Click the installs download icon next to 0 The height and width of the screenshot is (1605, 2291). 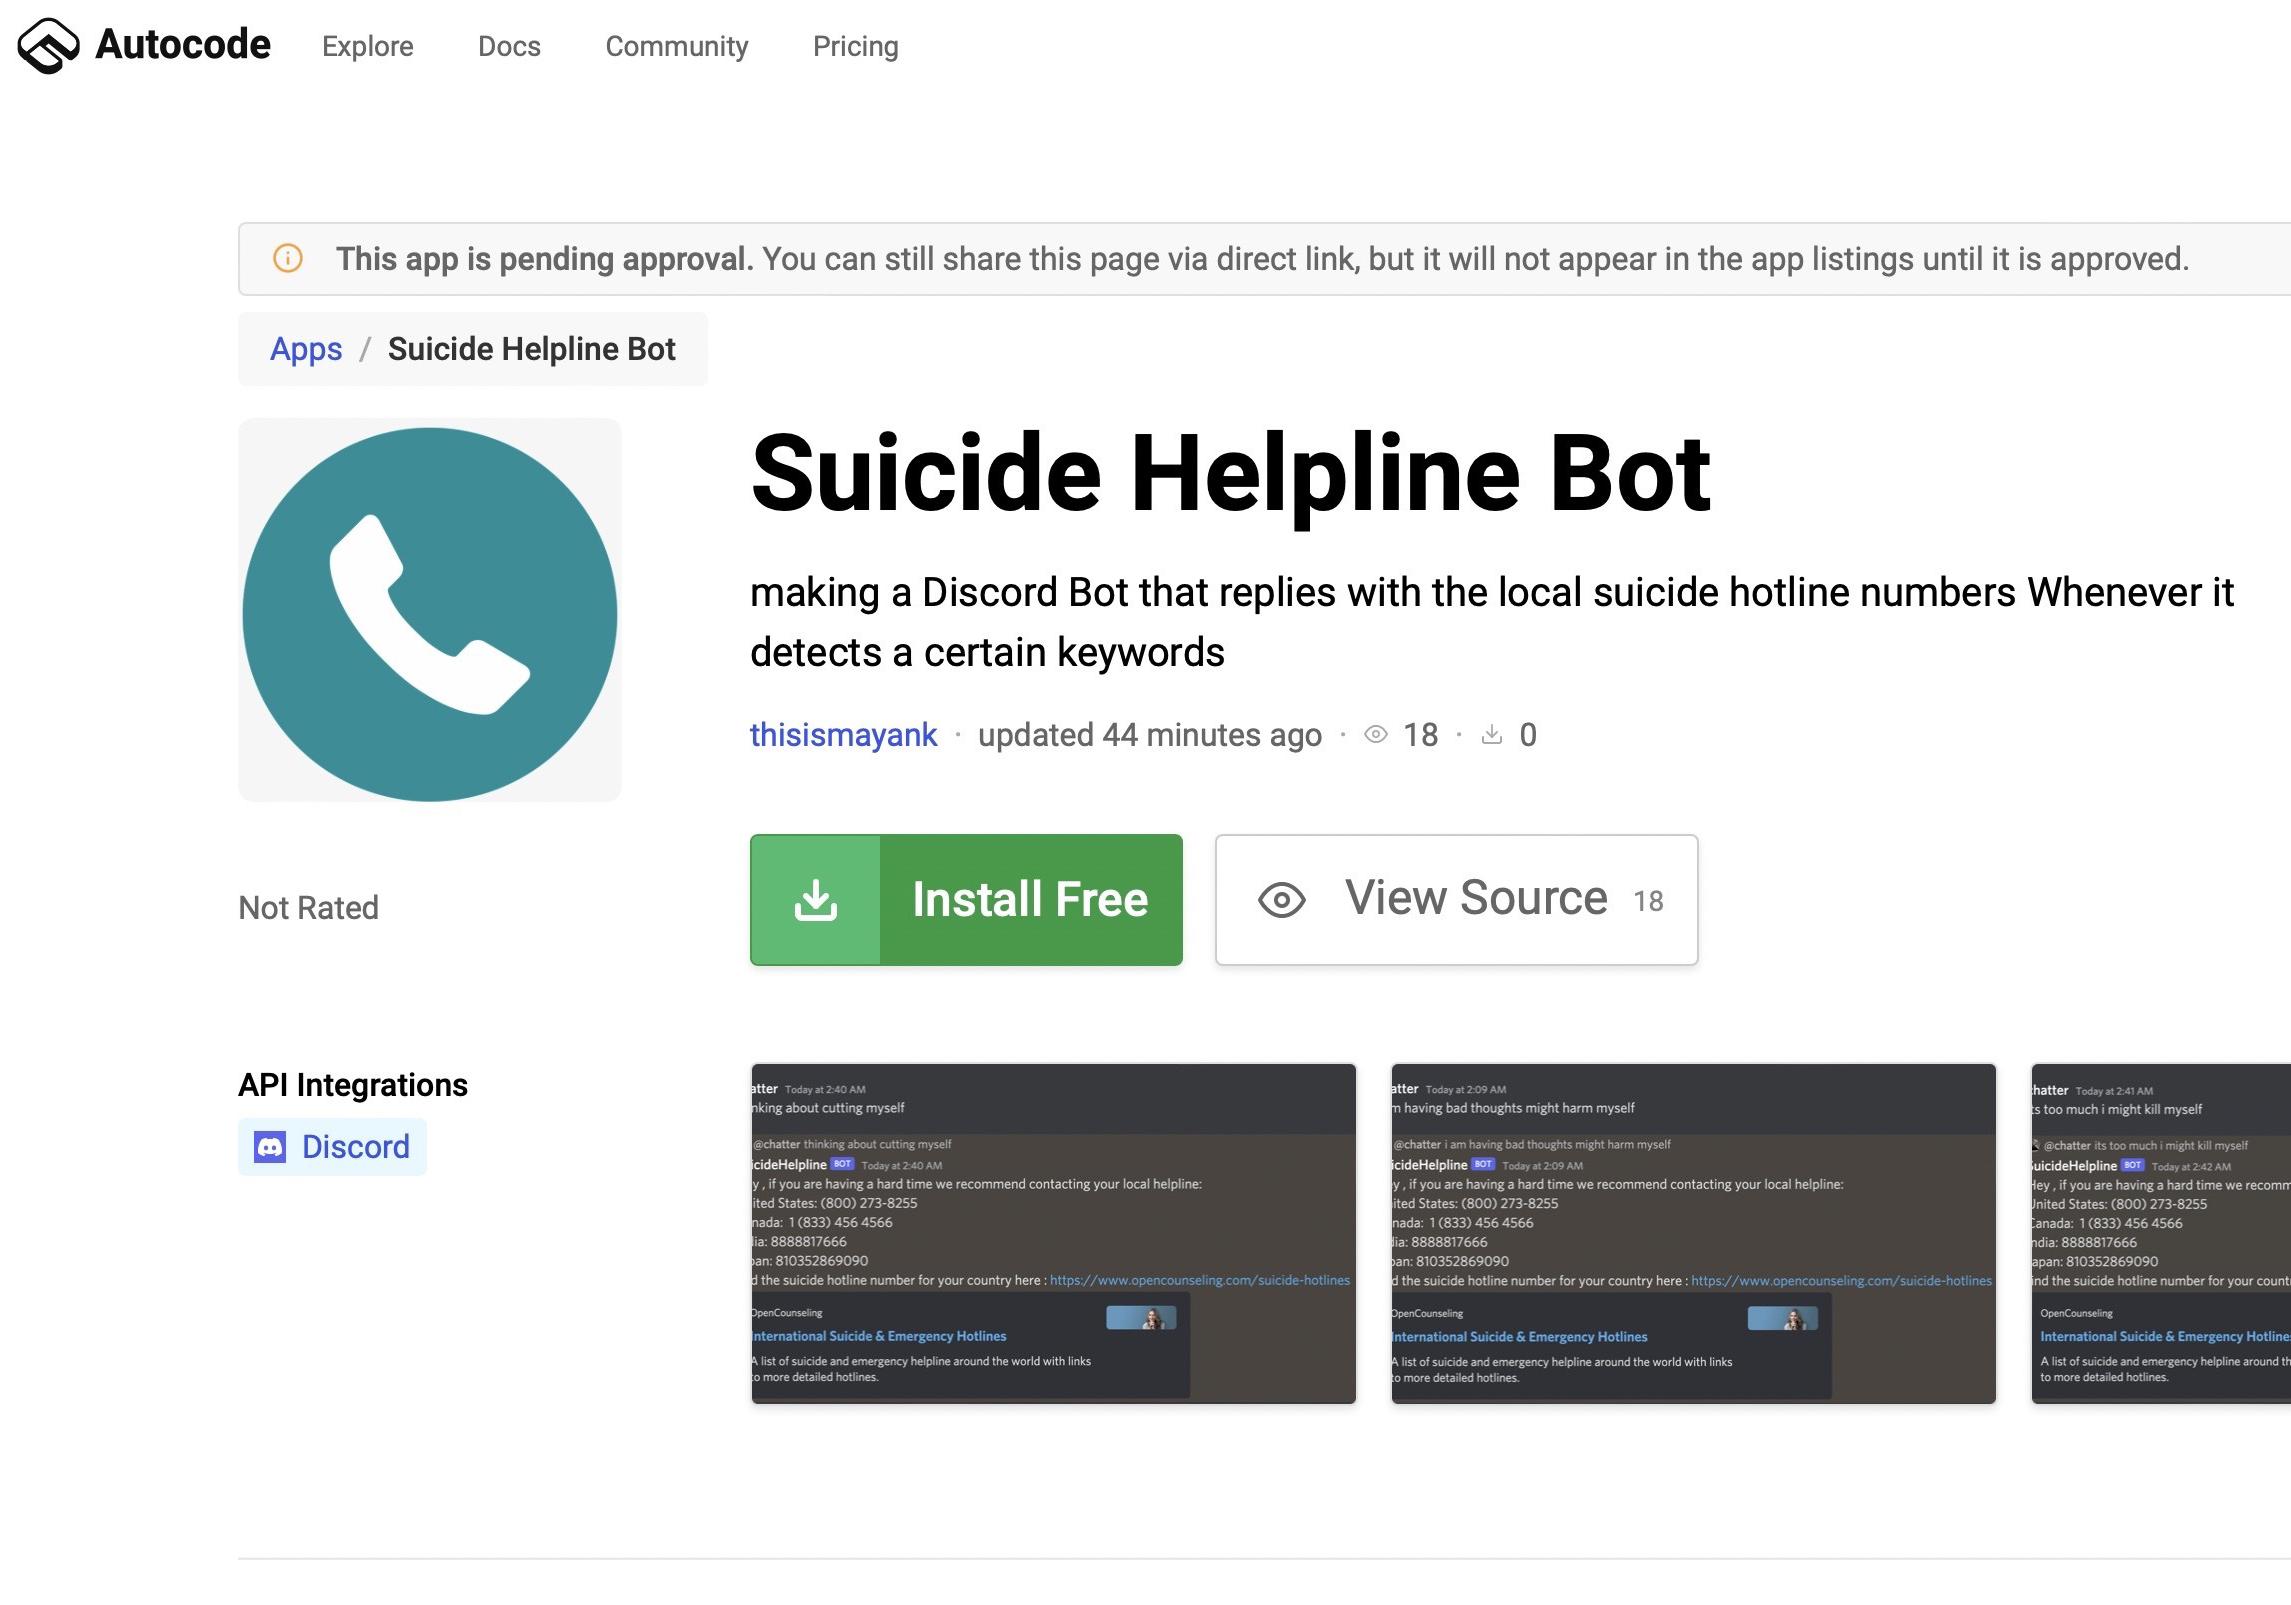1492,735
